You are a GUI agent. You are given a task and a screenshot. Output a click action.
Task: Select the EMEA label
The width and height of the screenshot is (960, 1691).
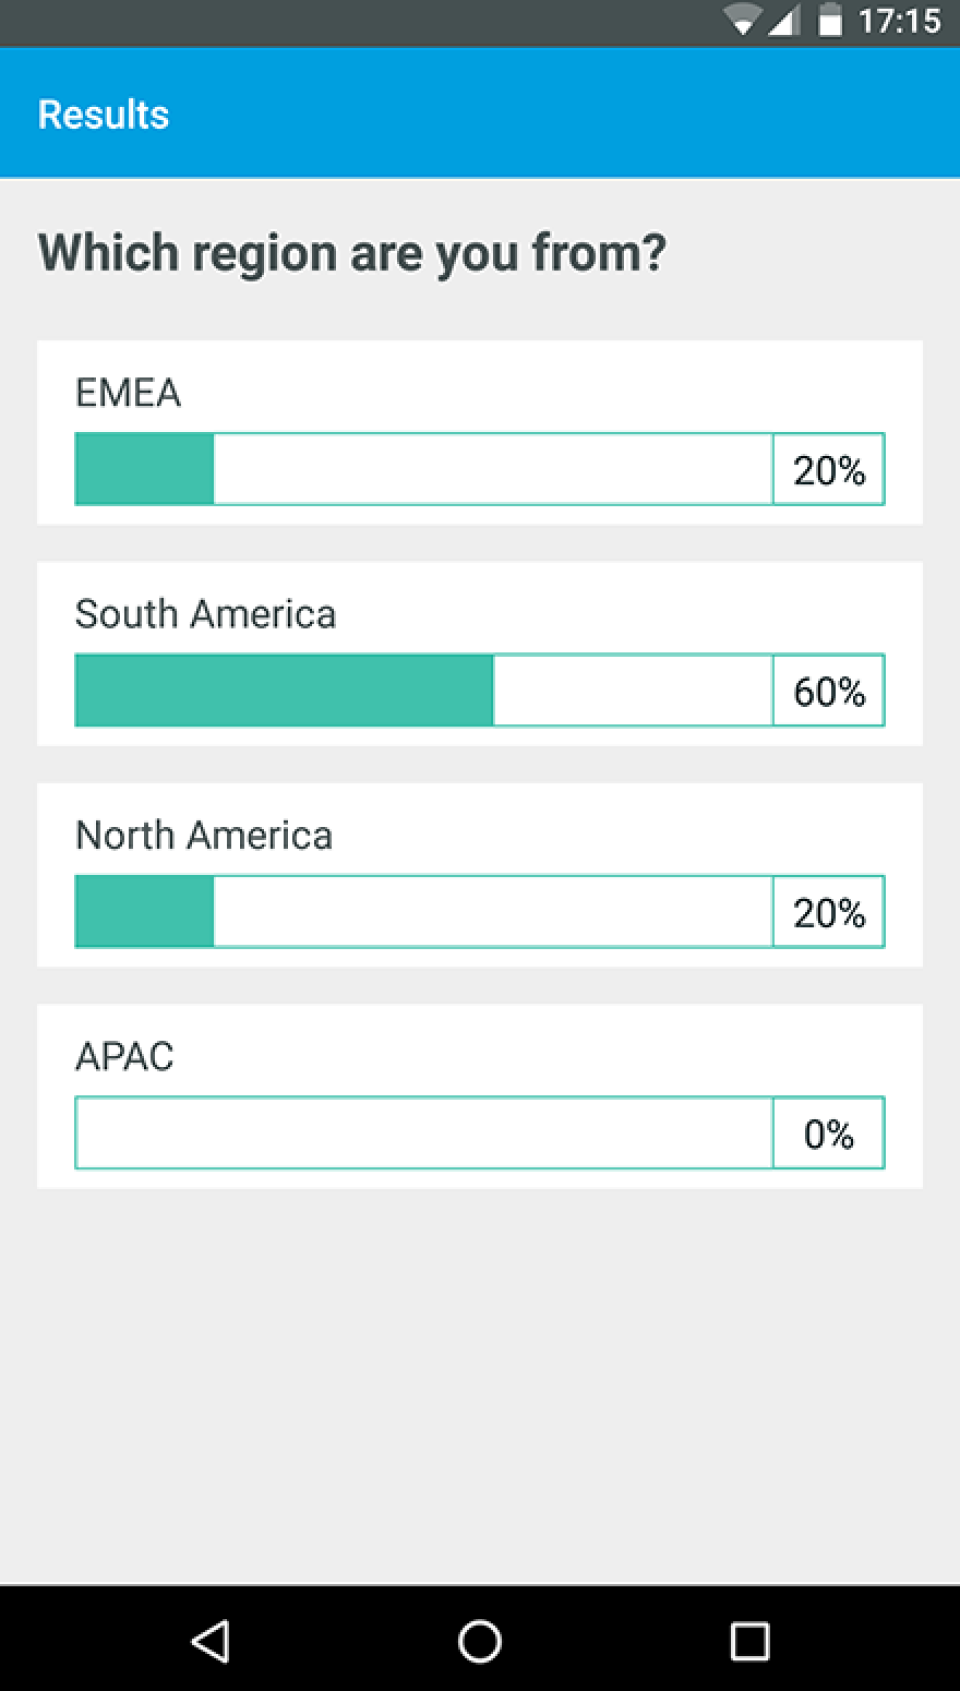click(x=128, y=393)
